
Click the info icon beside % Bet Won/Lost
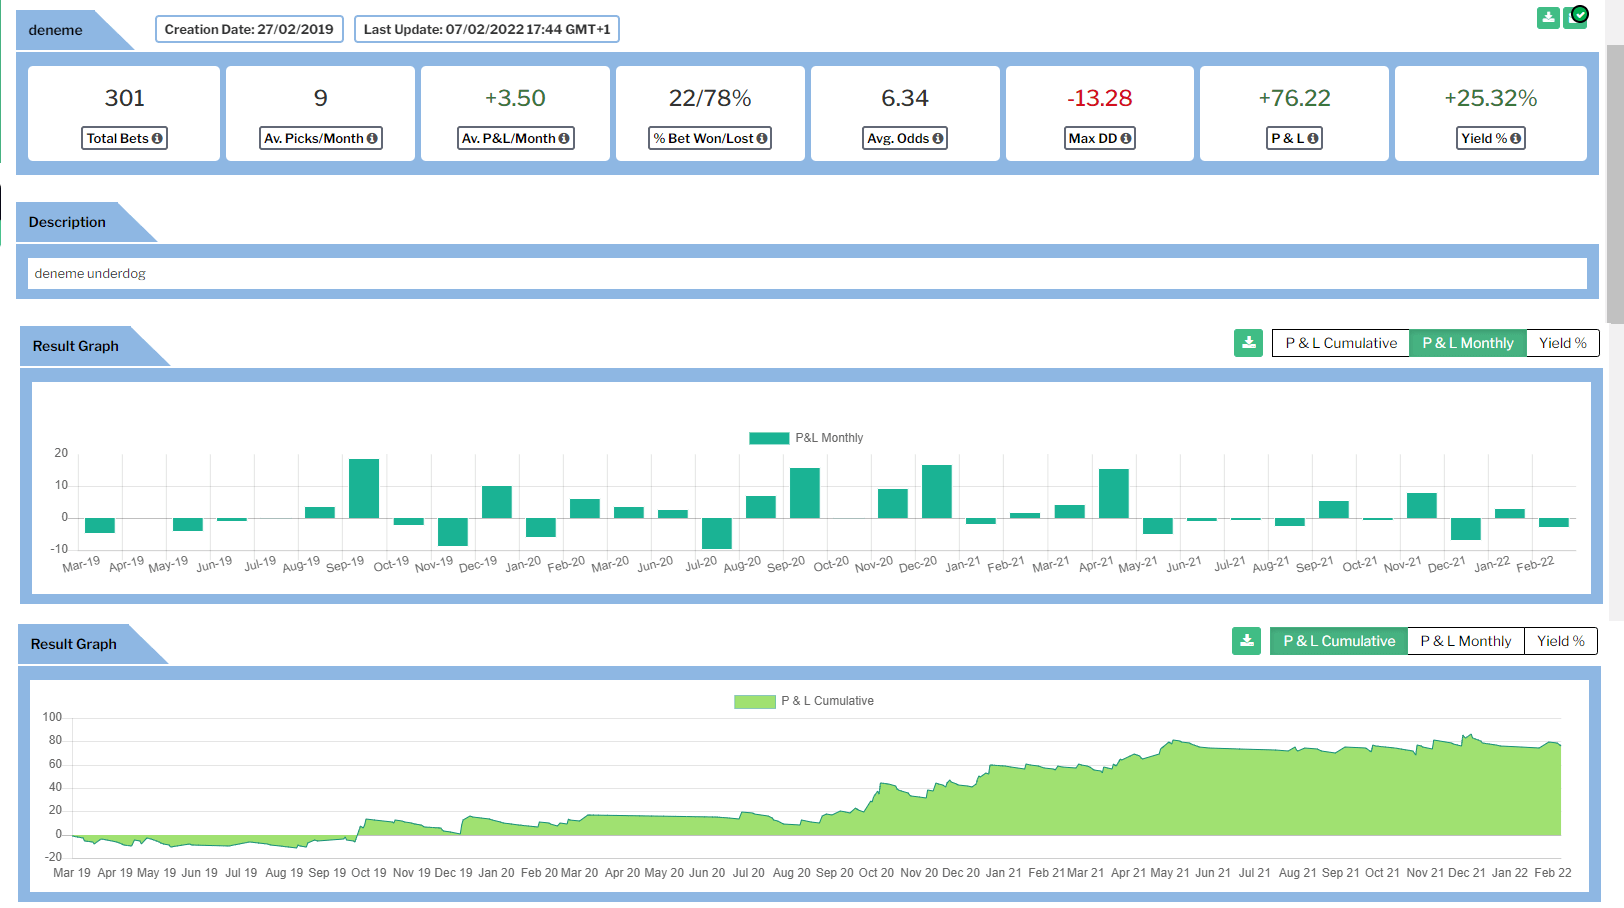pyautogui.click(x=762, y=139)
